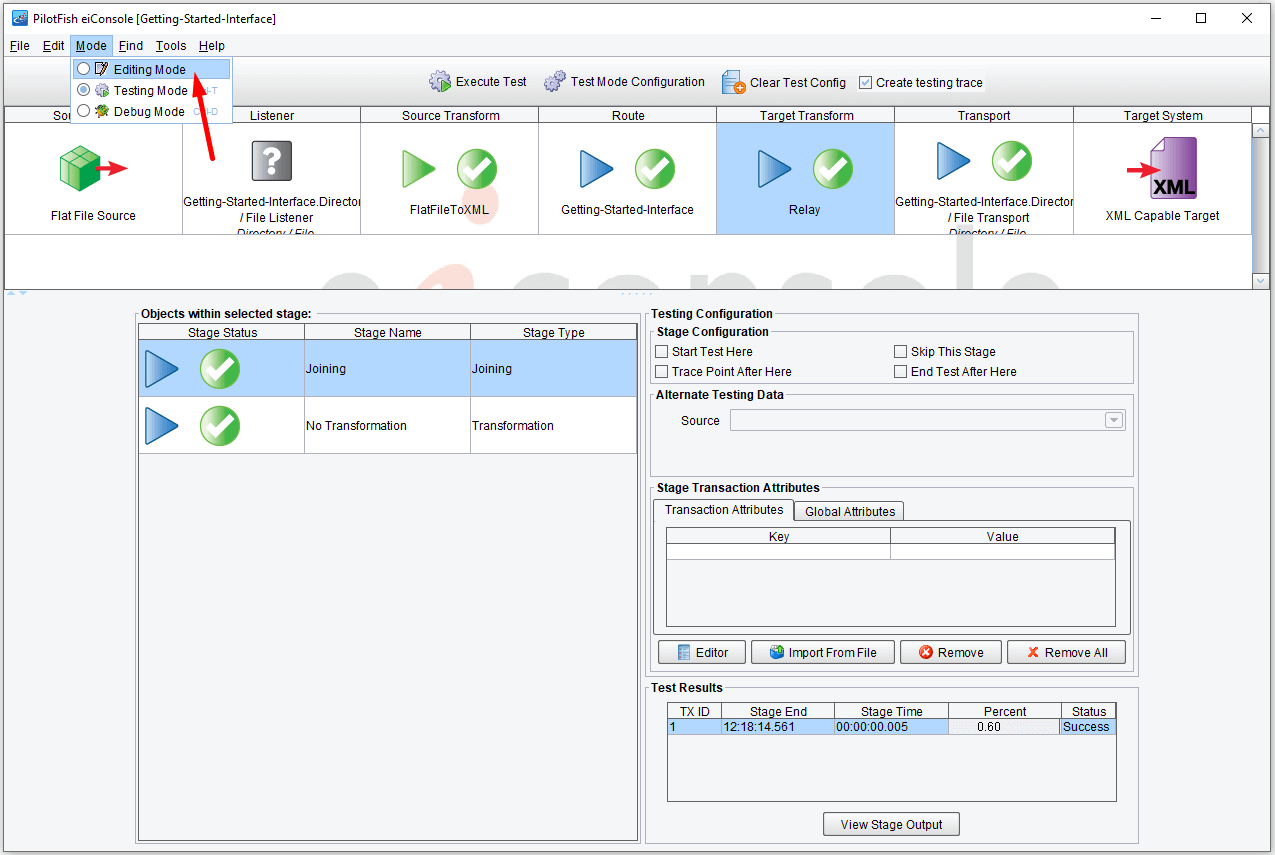
Task: Click the Execute Test gear icon
Action: [440, 82]
